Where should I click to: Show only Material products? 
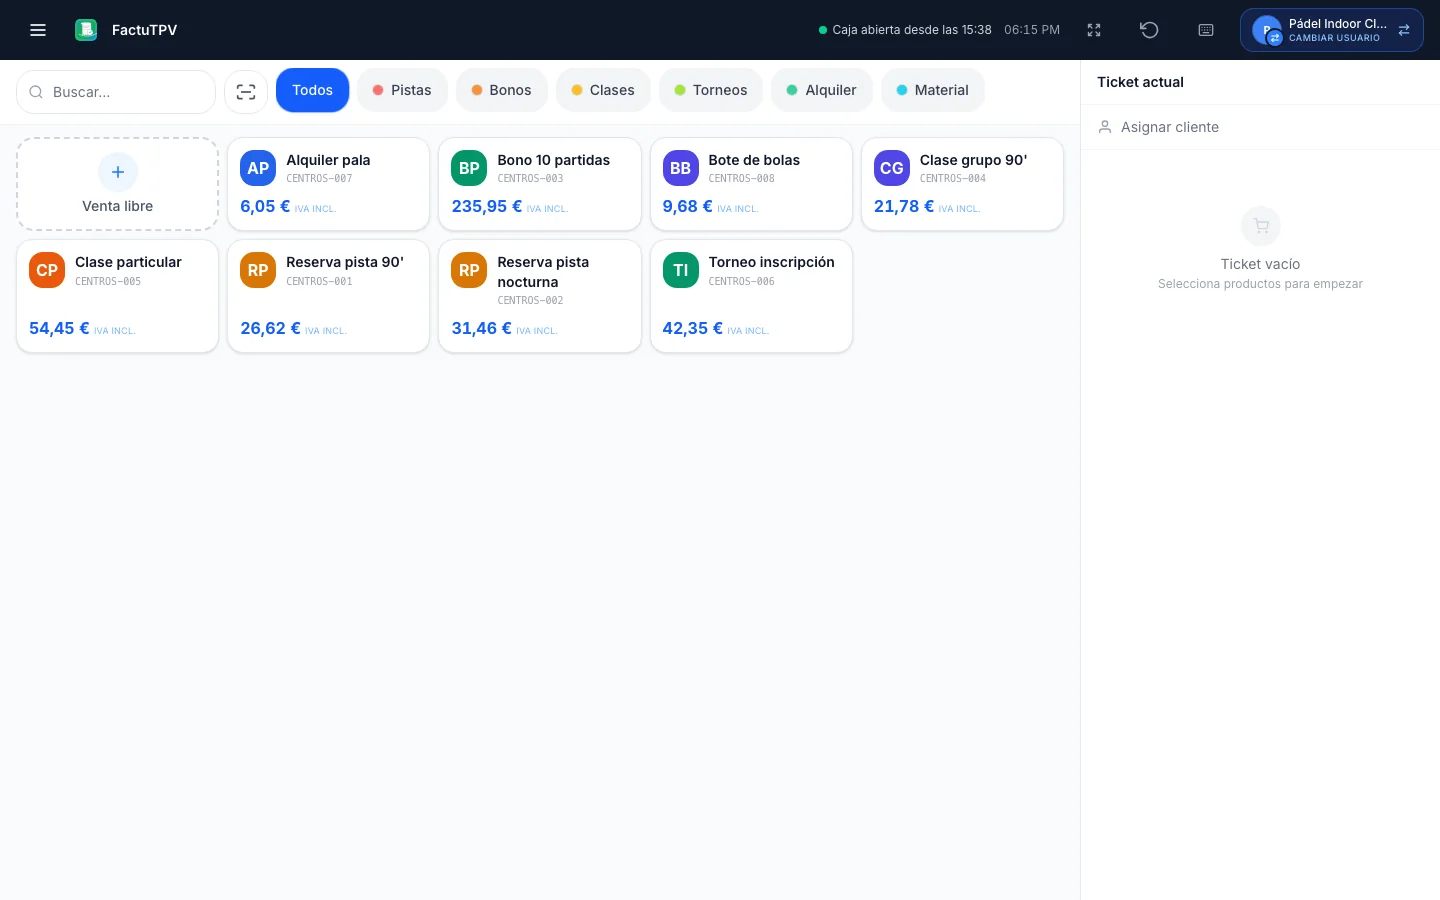click(933, 90)
